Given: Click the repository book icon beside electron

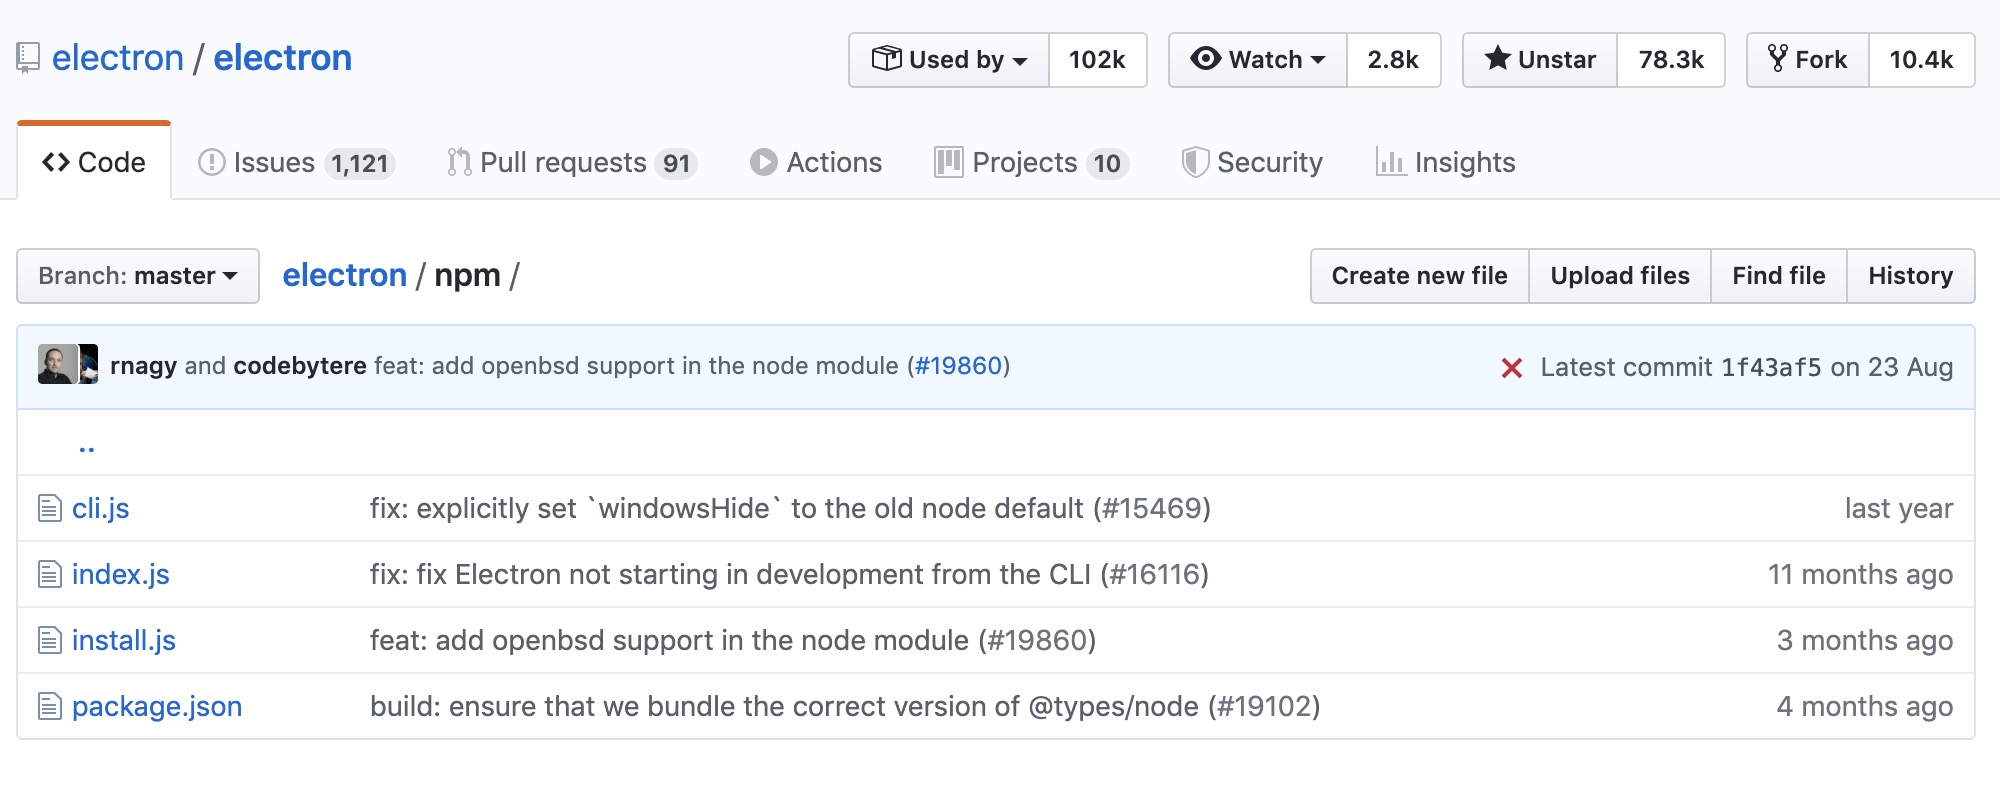Looking at the screenshot, I should point(28,58).
